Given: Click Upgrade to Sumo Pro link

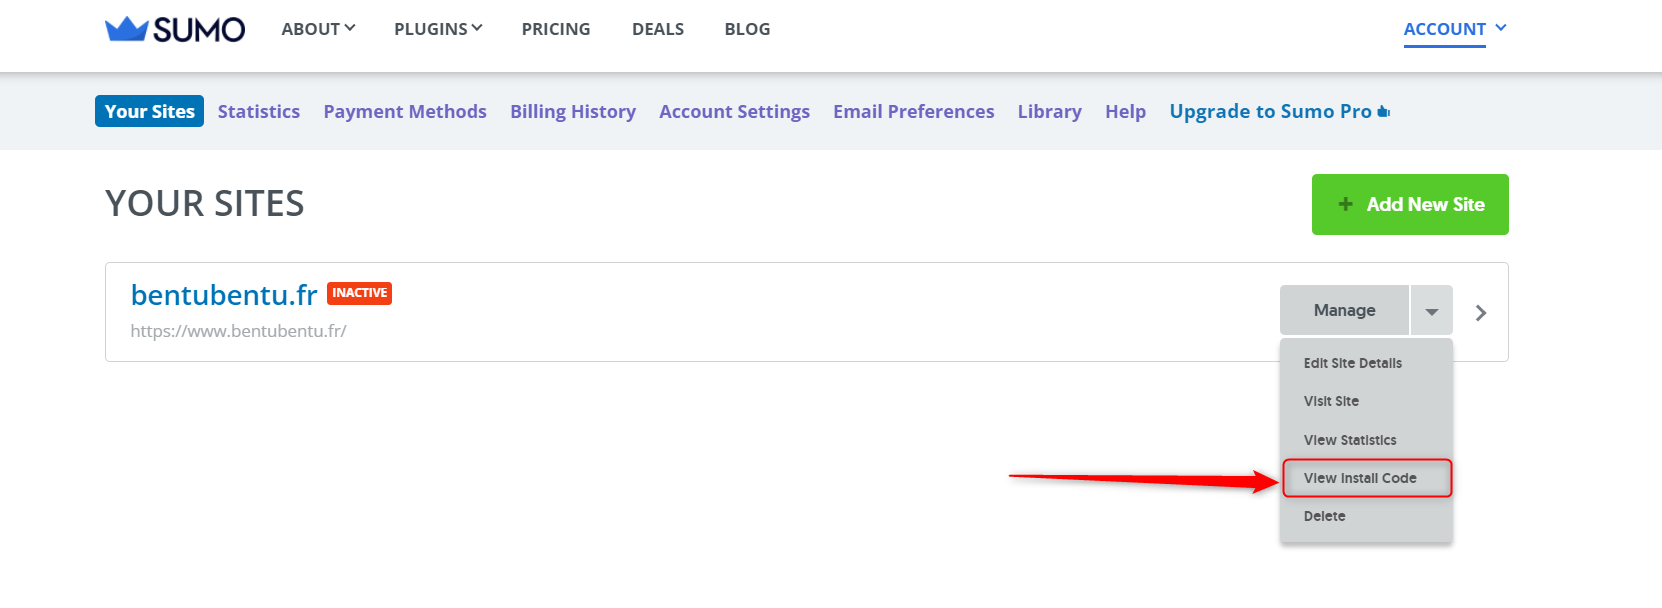Looking at the screenshot, I should click(x=1280, y=111).
